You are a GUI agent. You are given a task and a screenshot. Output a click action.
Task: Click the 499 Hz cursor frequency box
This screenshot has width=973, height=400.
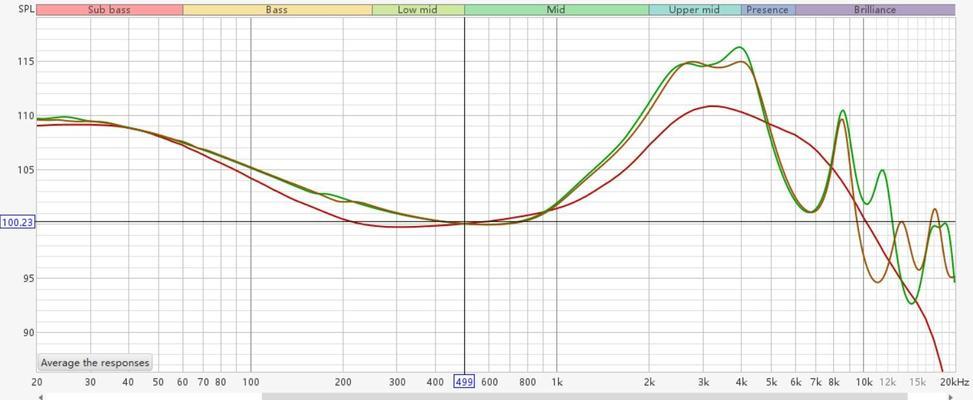[x=465, y=382]
